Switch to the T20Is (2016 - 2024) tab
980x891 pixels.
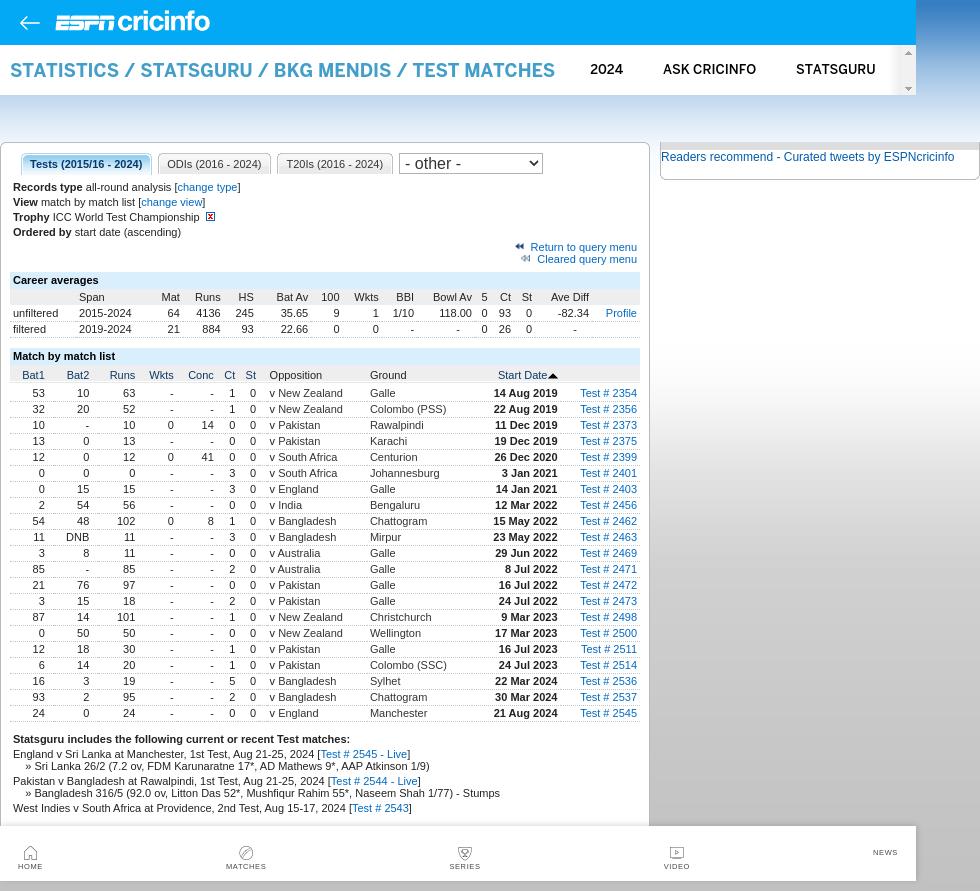pyautogui.click(x=334, y=164)
